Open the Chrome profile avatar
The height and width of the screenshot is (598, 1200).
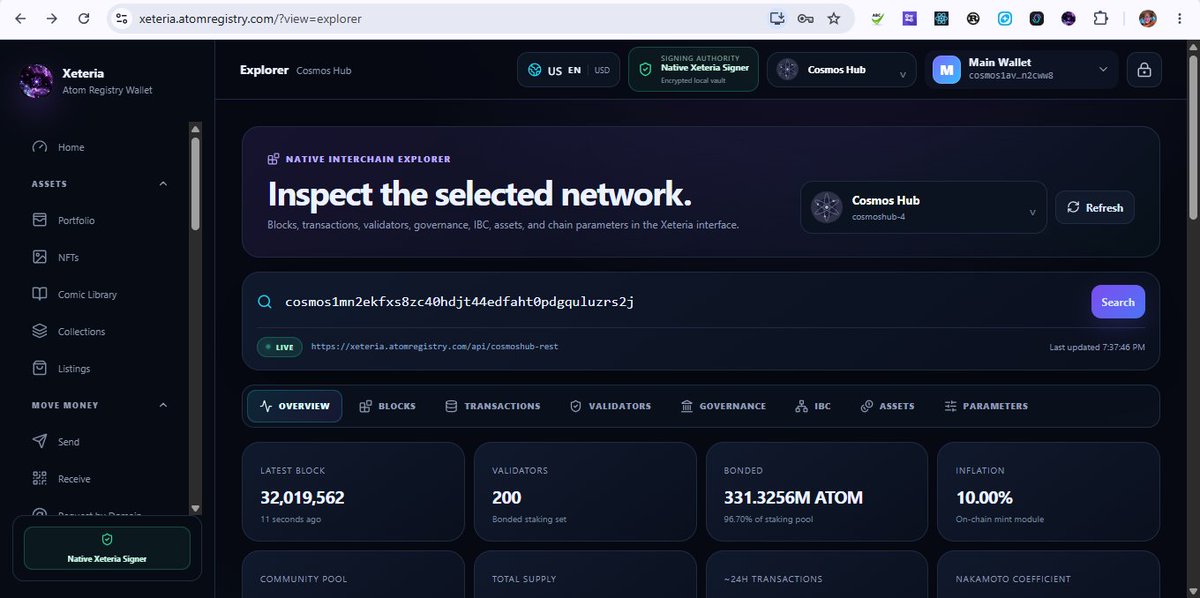click(x=1148, y=18)
